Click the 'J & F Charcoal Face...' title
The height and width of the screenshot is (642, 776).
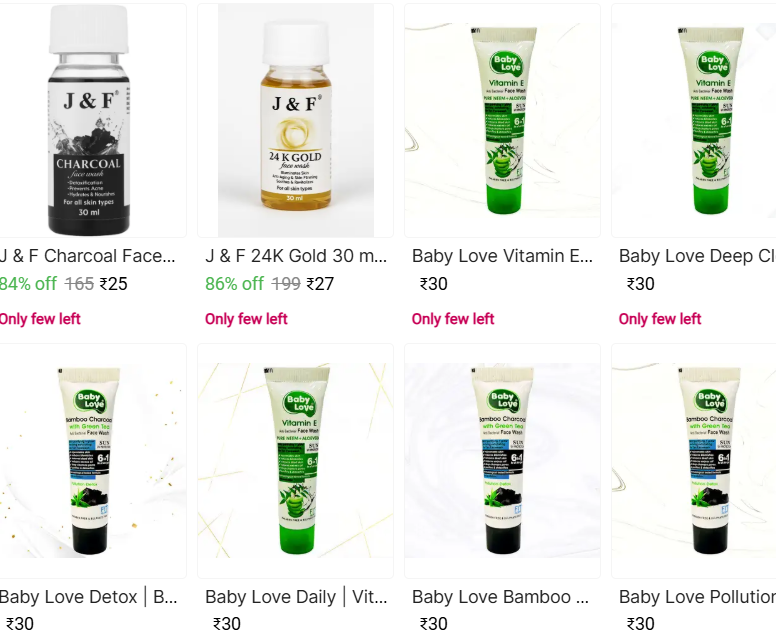[87, 256]
